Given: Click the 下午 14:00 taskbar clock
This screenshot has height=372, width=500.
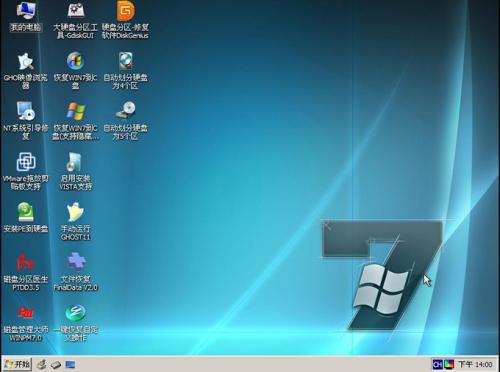Looking at the screenshot, I should pos(475,365).
